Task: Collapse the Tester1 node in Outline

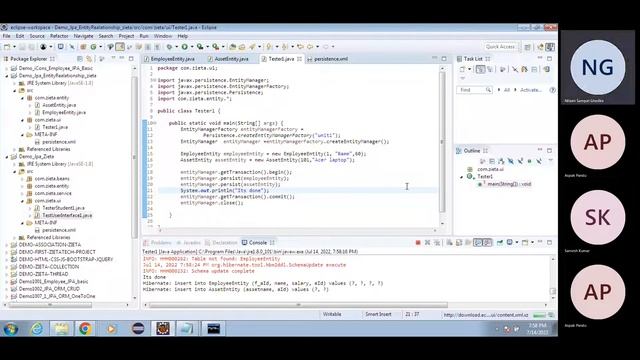Action: point(462,177)
